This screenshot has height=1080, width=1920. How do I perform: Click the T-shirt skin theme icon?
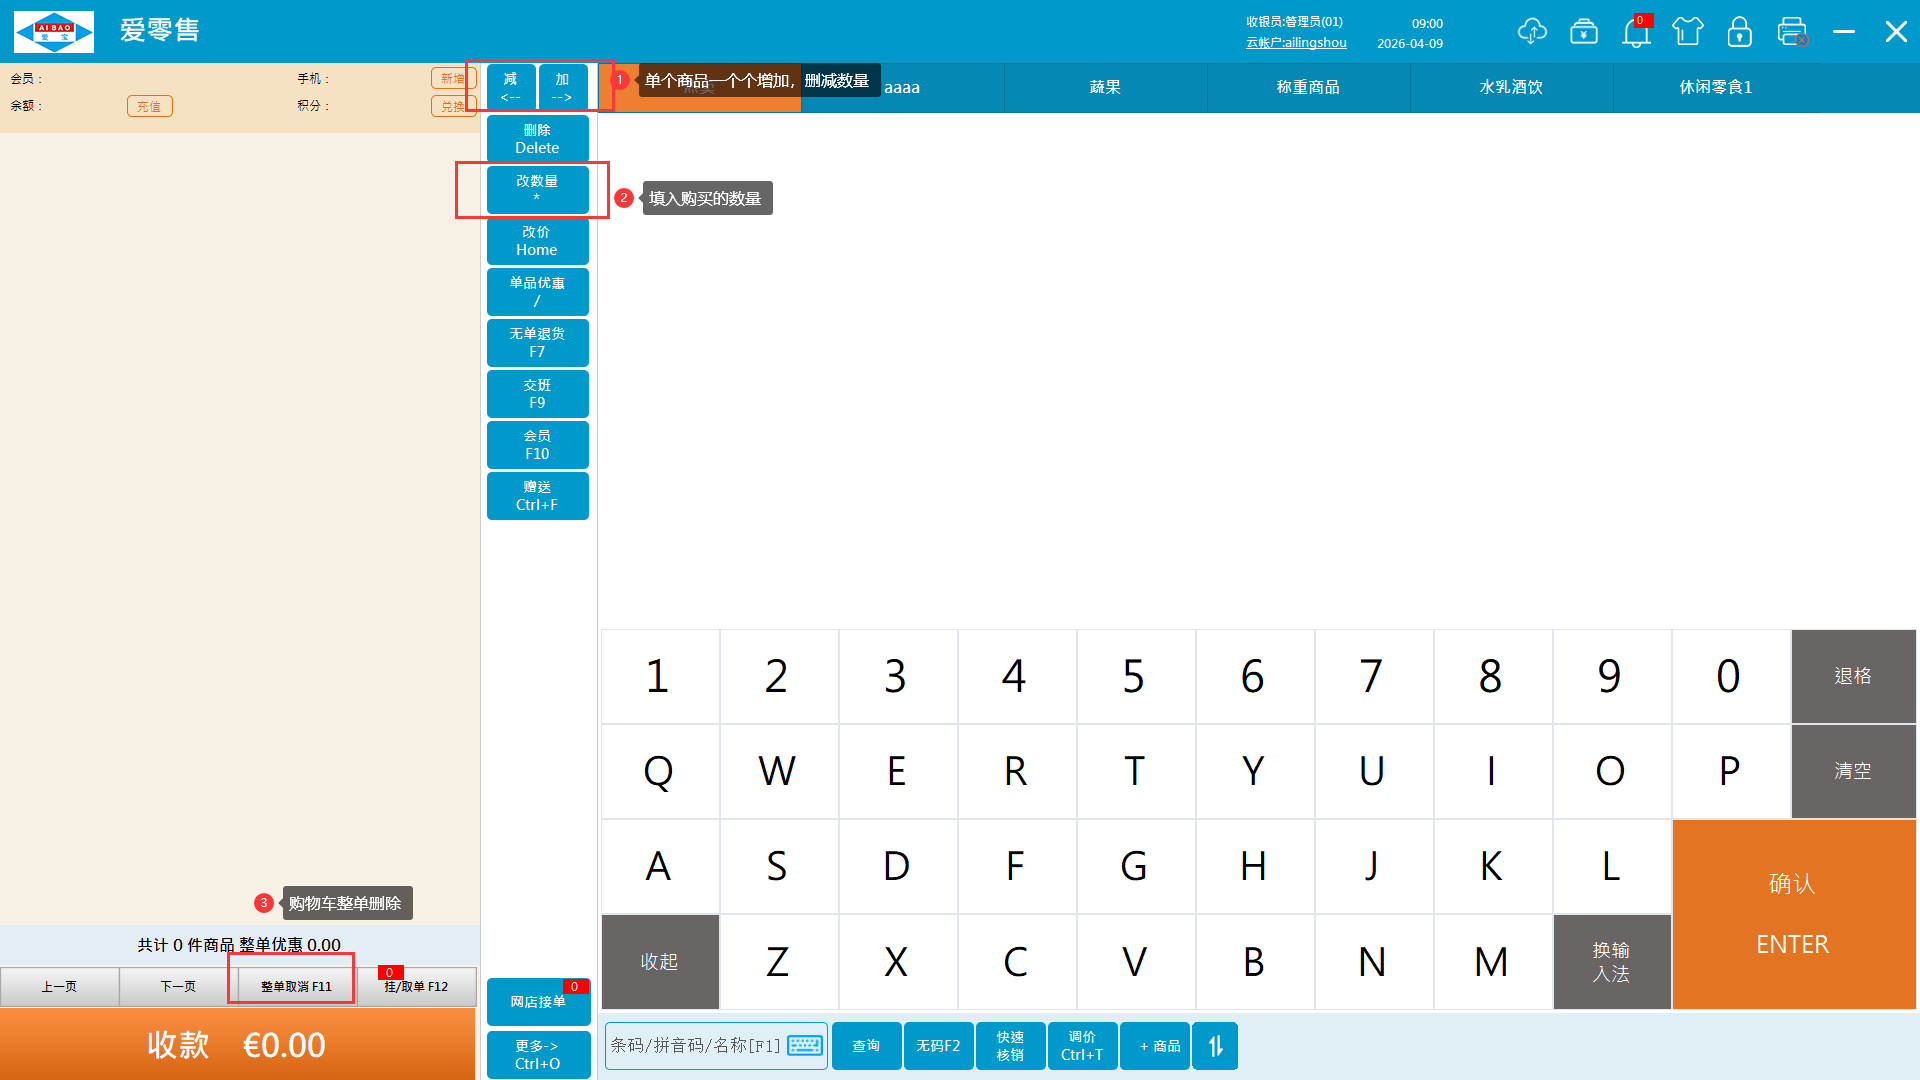[x=1688, y=32]
